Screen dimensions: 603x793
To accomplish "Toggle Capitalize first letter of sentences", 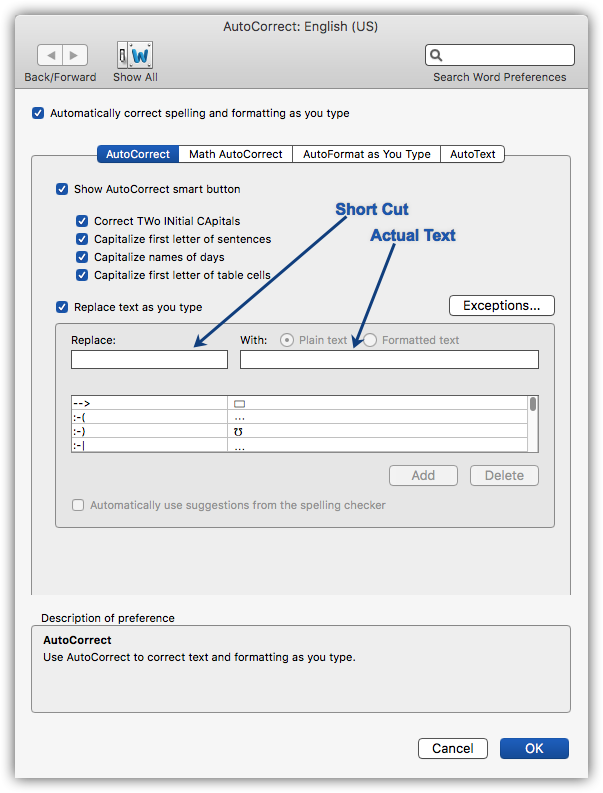I will [x=82, y=239].
